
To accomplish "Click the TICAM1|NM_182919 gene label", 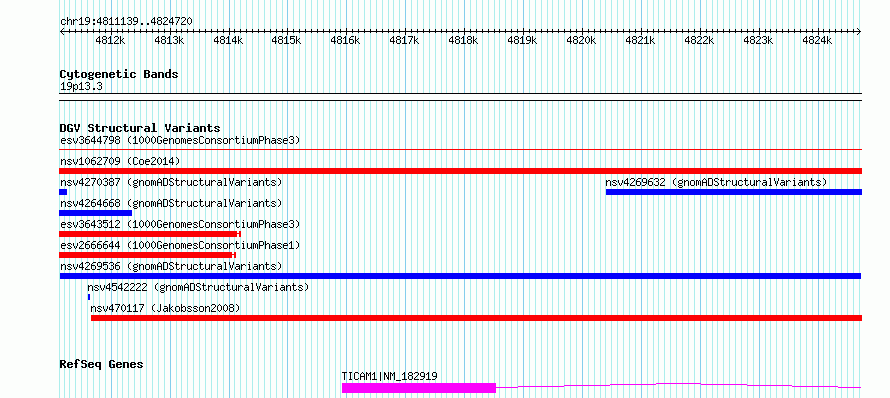I will (x=389, y=376).
